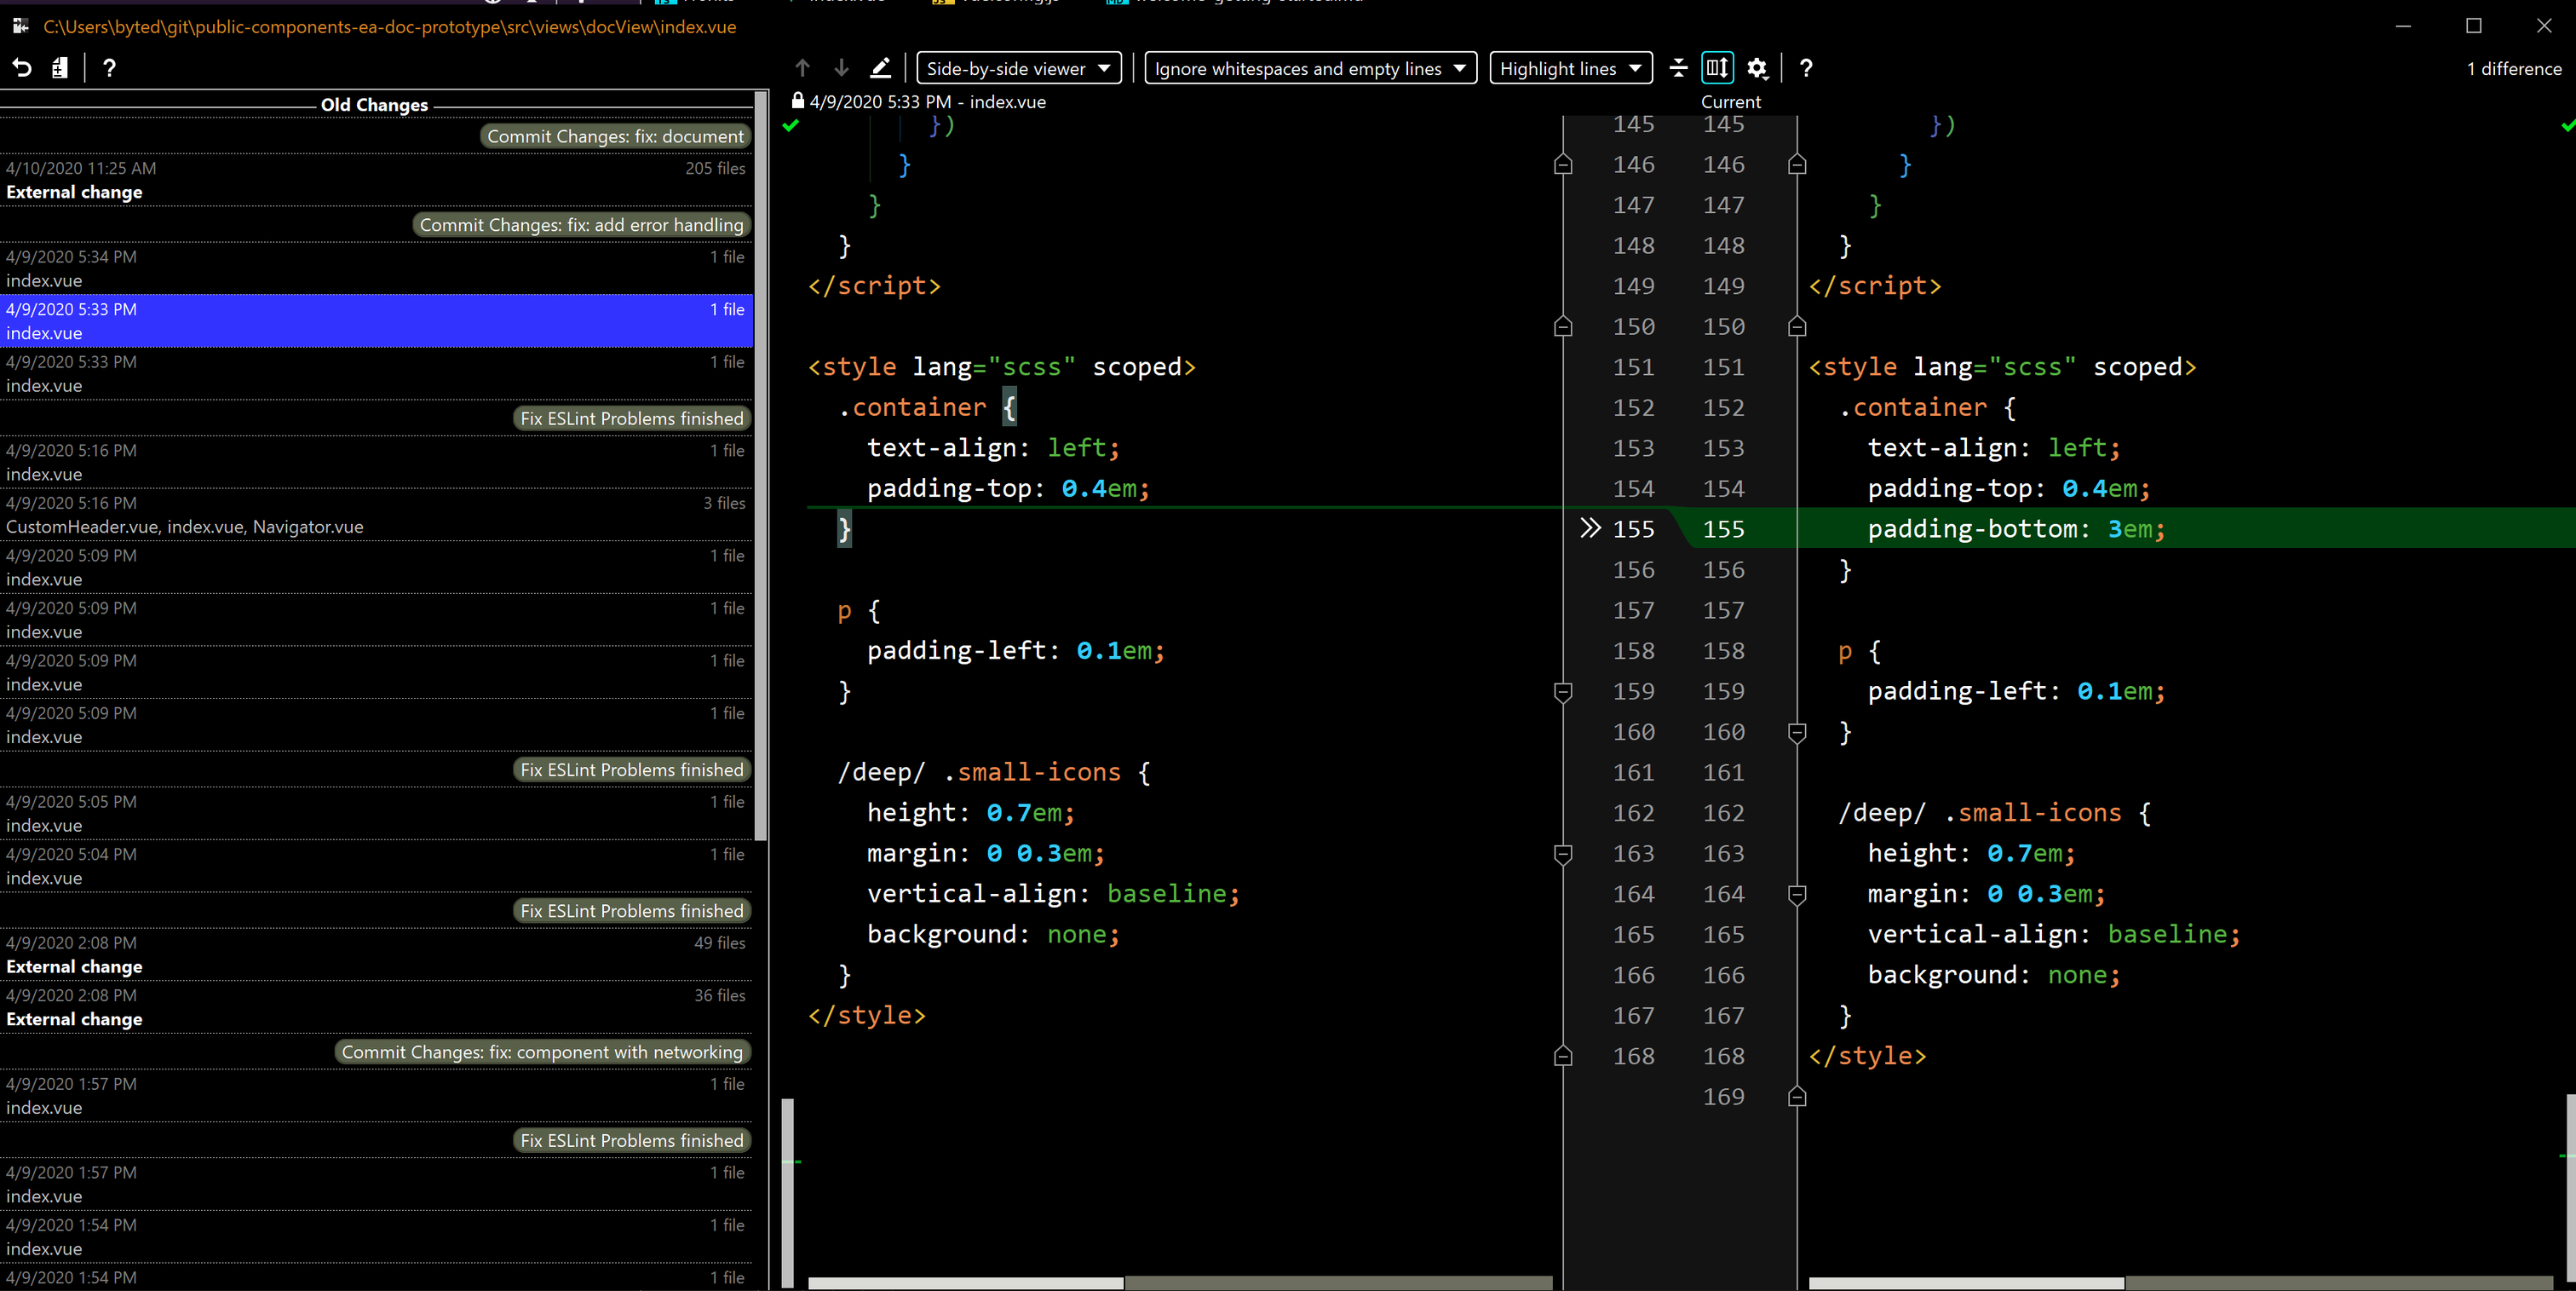
Task: Click the apply change arrows at line 155
Action: point(1589,528)
